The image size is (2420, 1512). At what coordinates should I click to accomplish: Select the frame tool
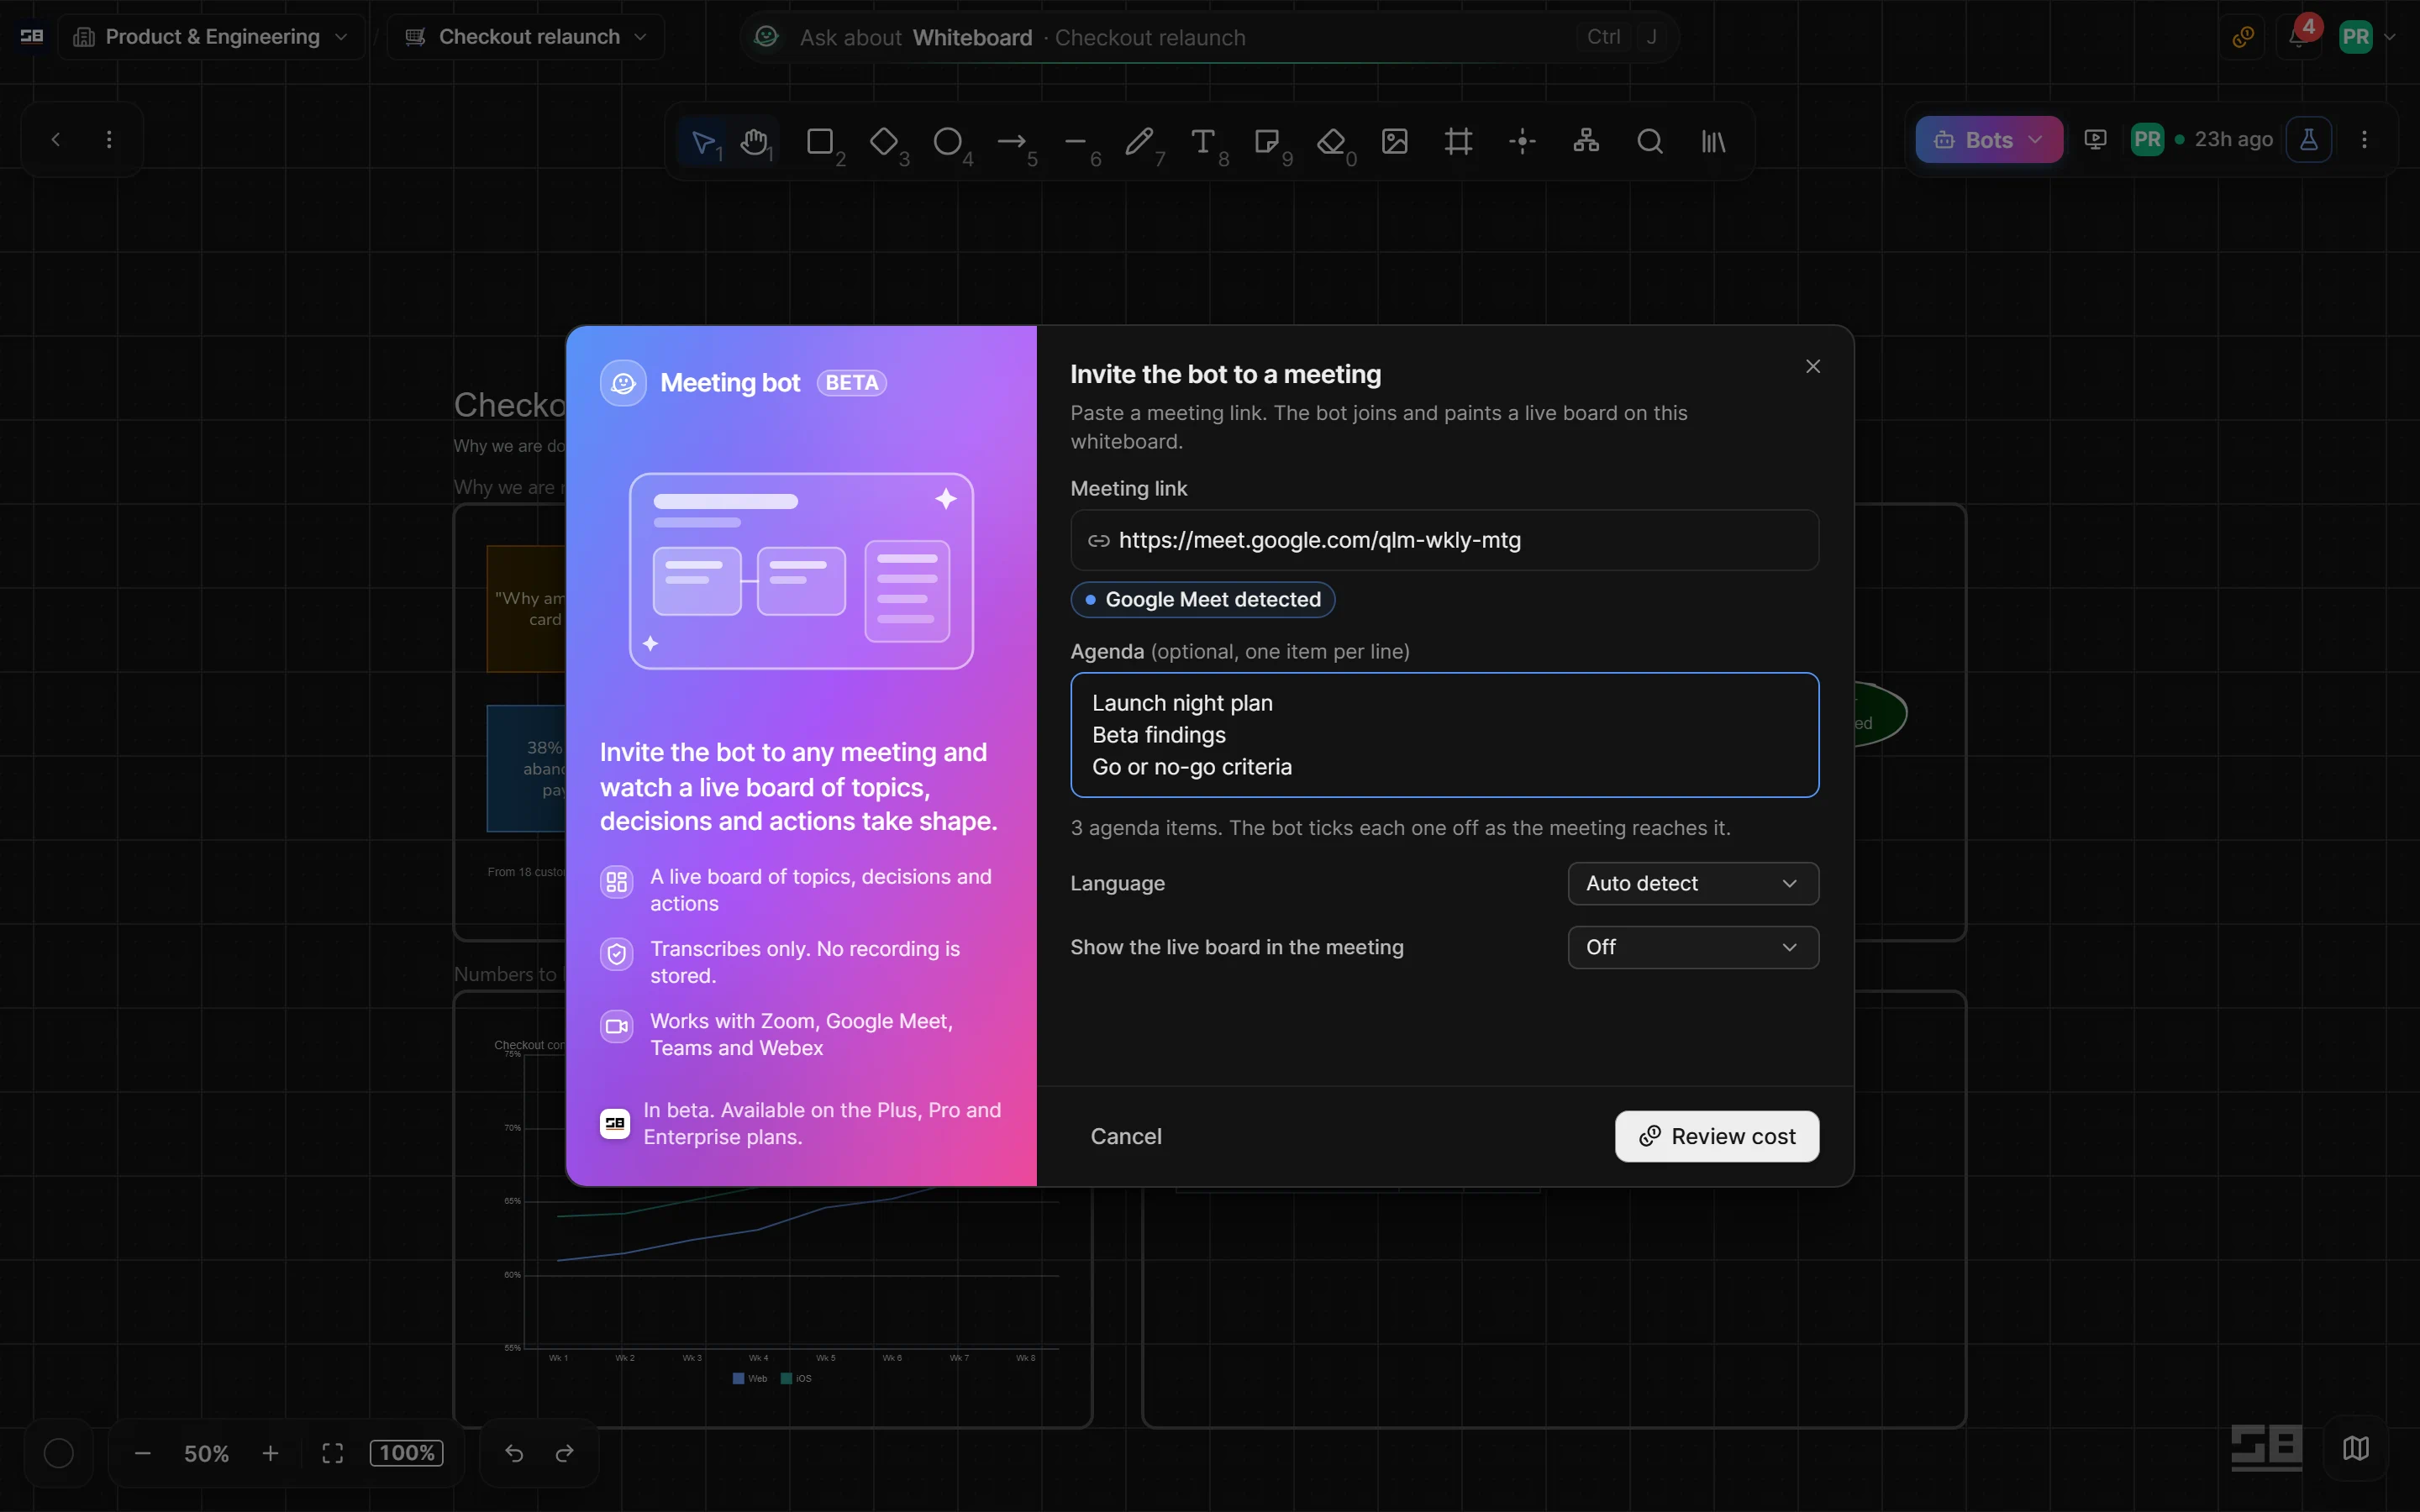(1459, 142)
